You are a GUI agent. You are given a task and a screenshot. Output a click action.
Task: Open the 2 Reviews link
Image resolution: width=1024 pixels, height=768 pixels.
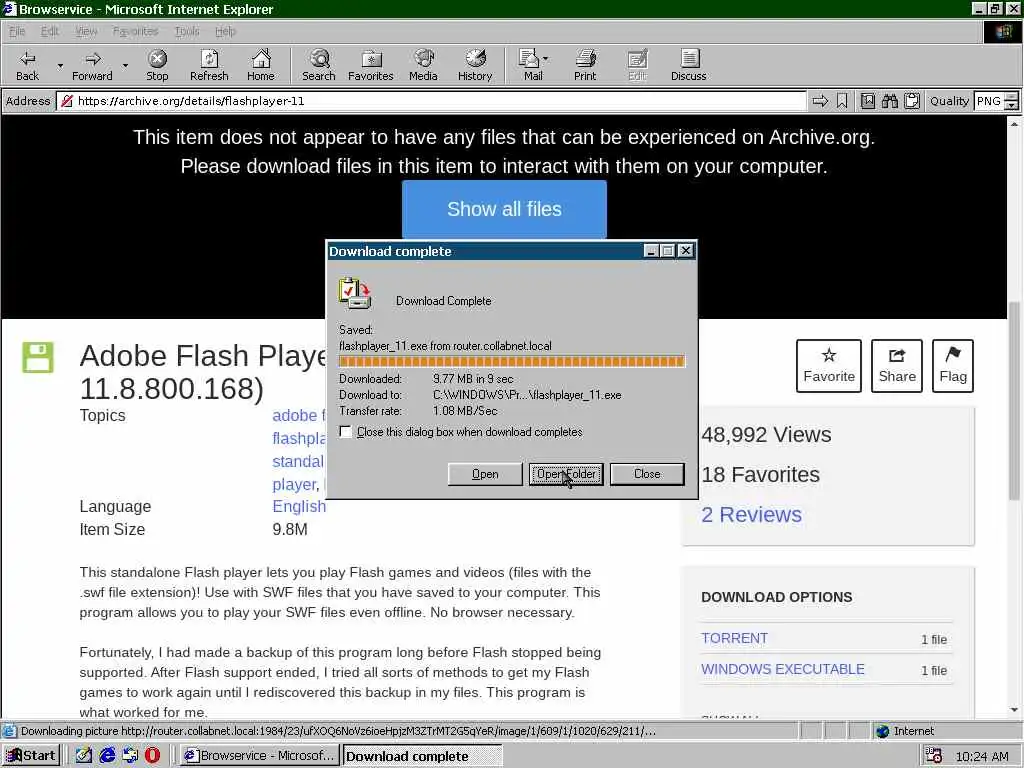(x=751, y=515)
